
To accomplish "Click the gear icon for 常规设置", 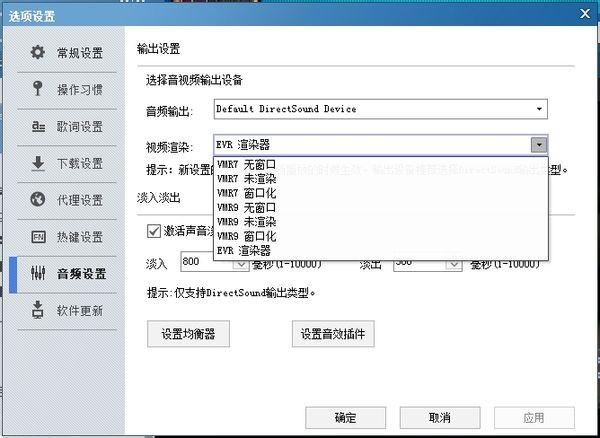I will point(38,52).
